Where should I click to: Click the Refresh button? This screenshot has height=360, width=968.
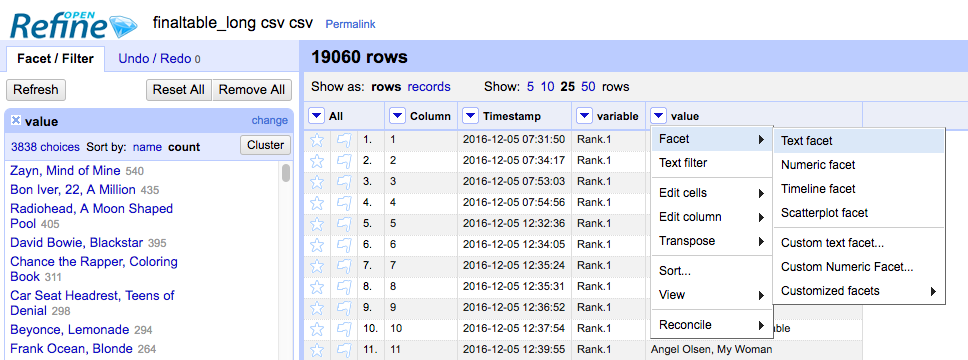(x=36, y=90)
